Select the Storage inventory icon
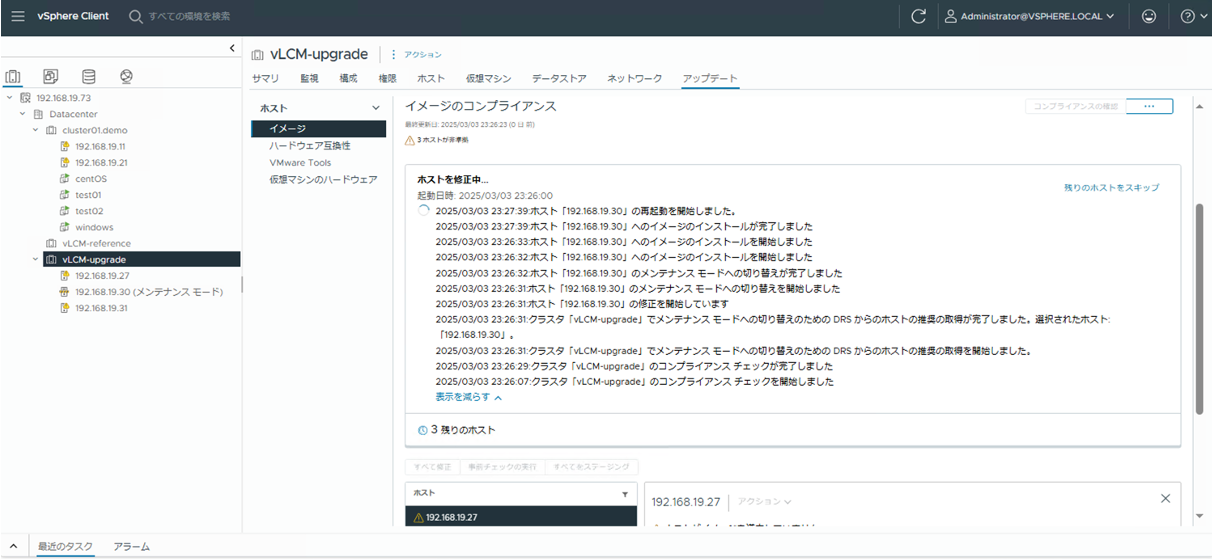 89,77
